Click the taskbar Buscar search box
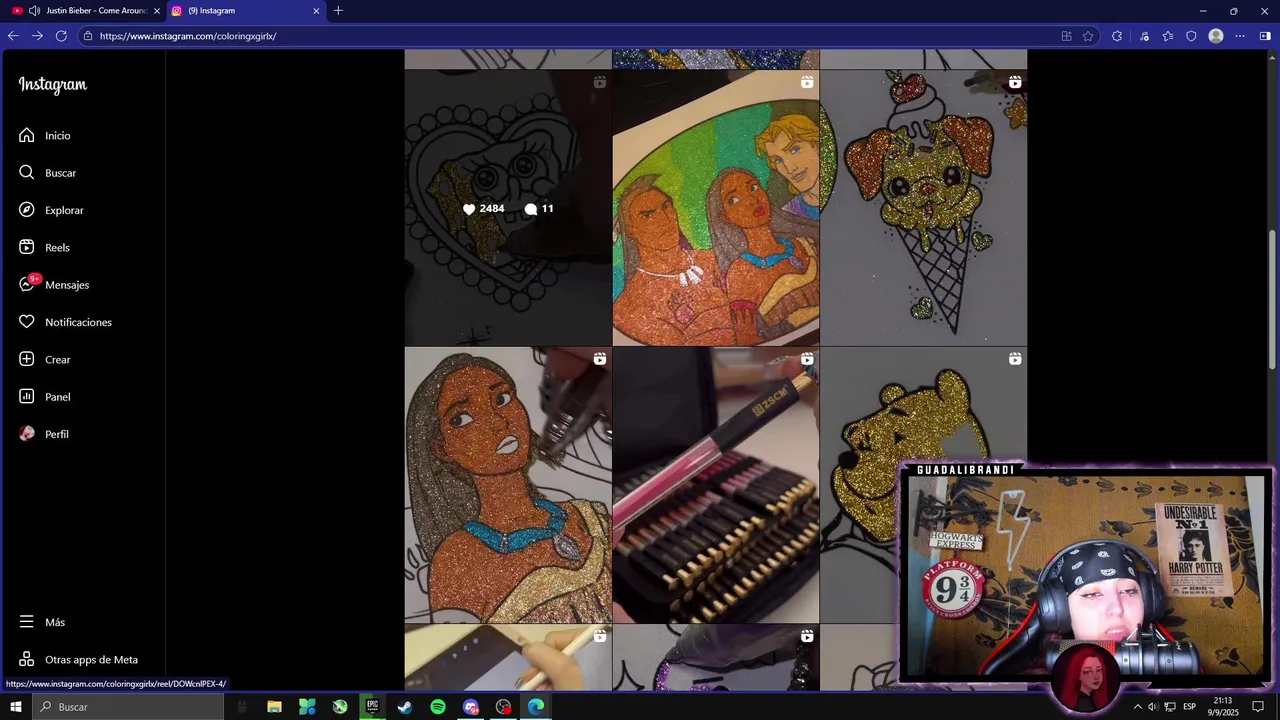Screen dimensions: 1280x720 [128, 707]
